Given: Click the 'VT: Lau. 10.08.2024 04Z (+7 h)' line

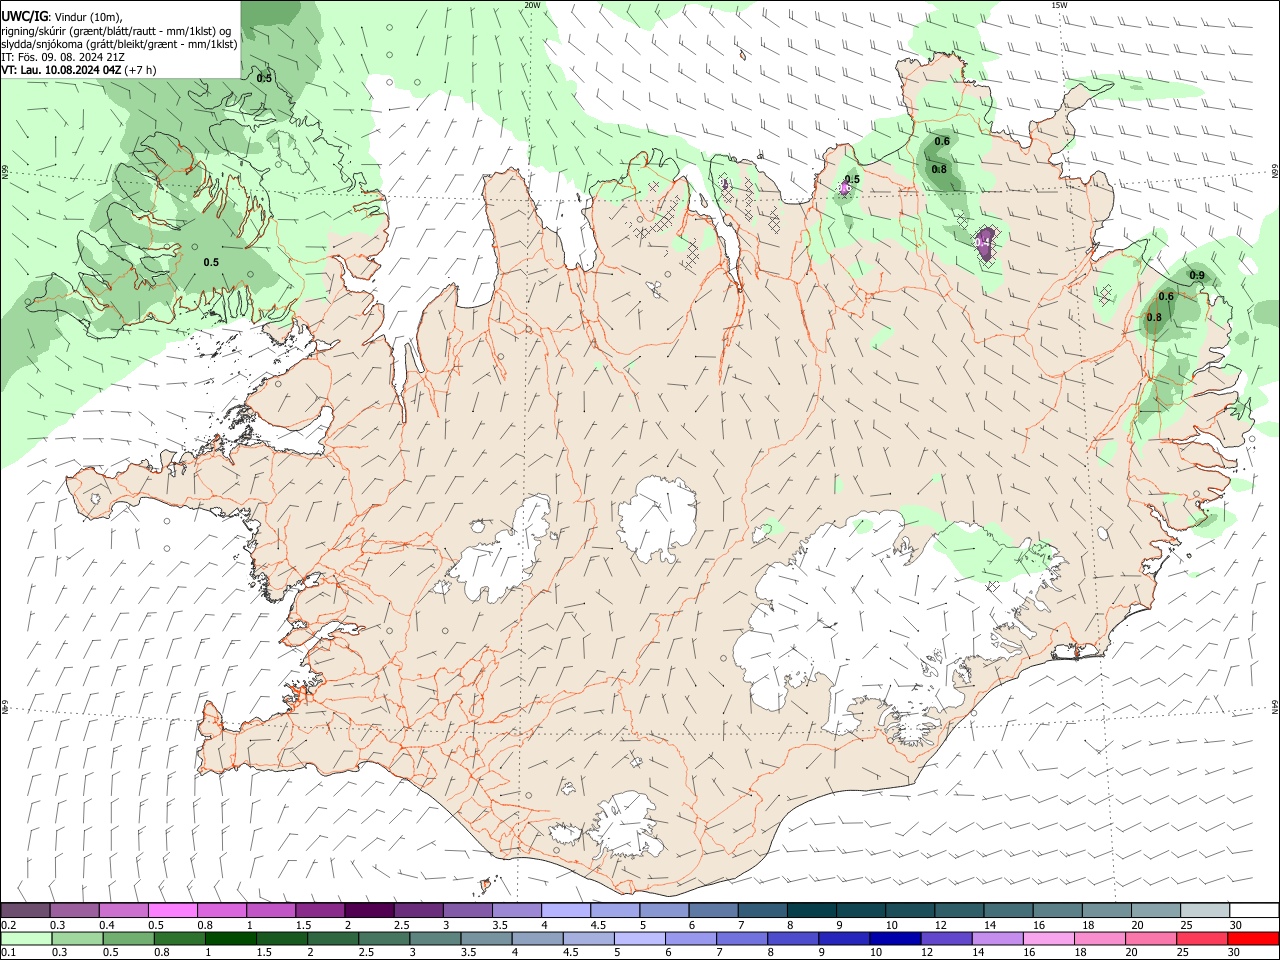Looking at the screenshot, I should pos(78,70).
